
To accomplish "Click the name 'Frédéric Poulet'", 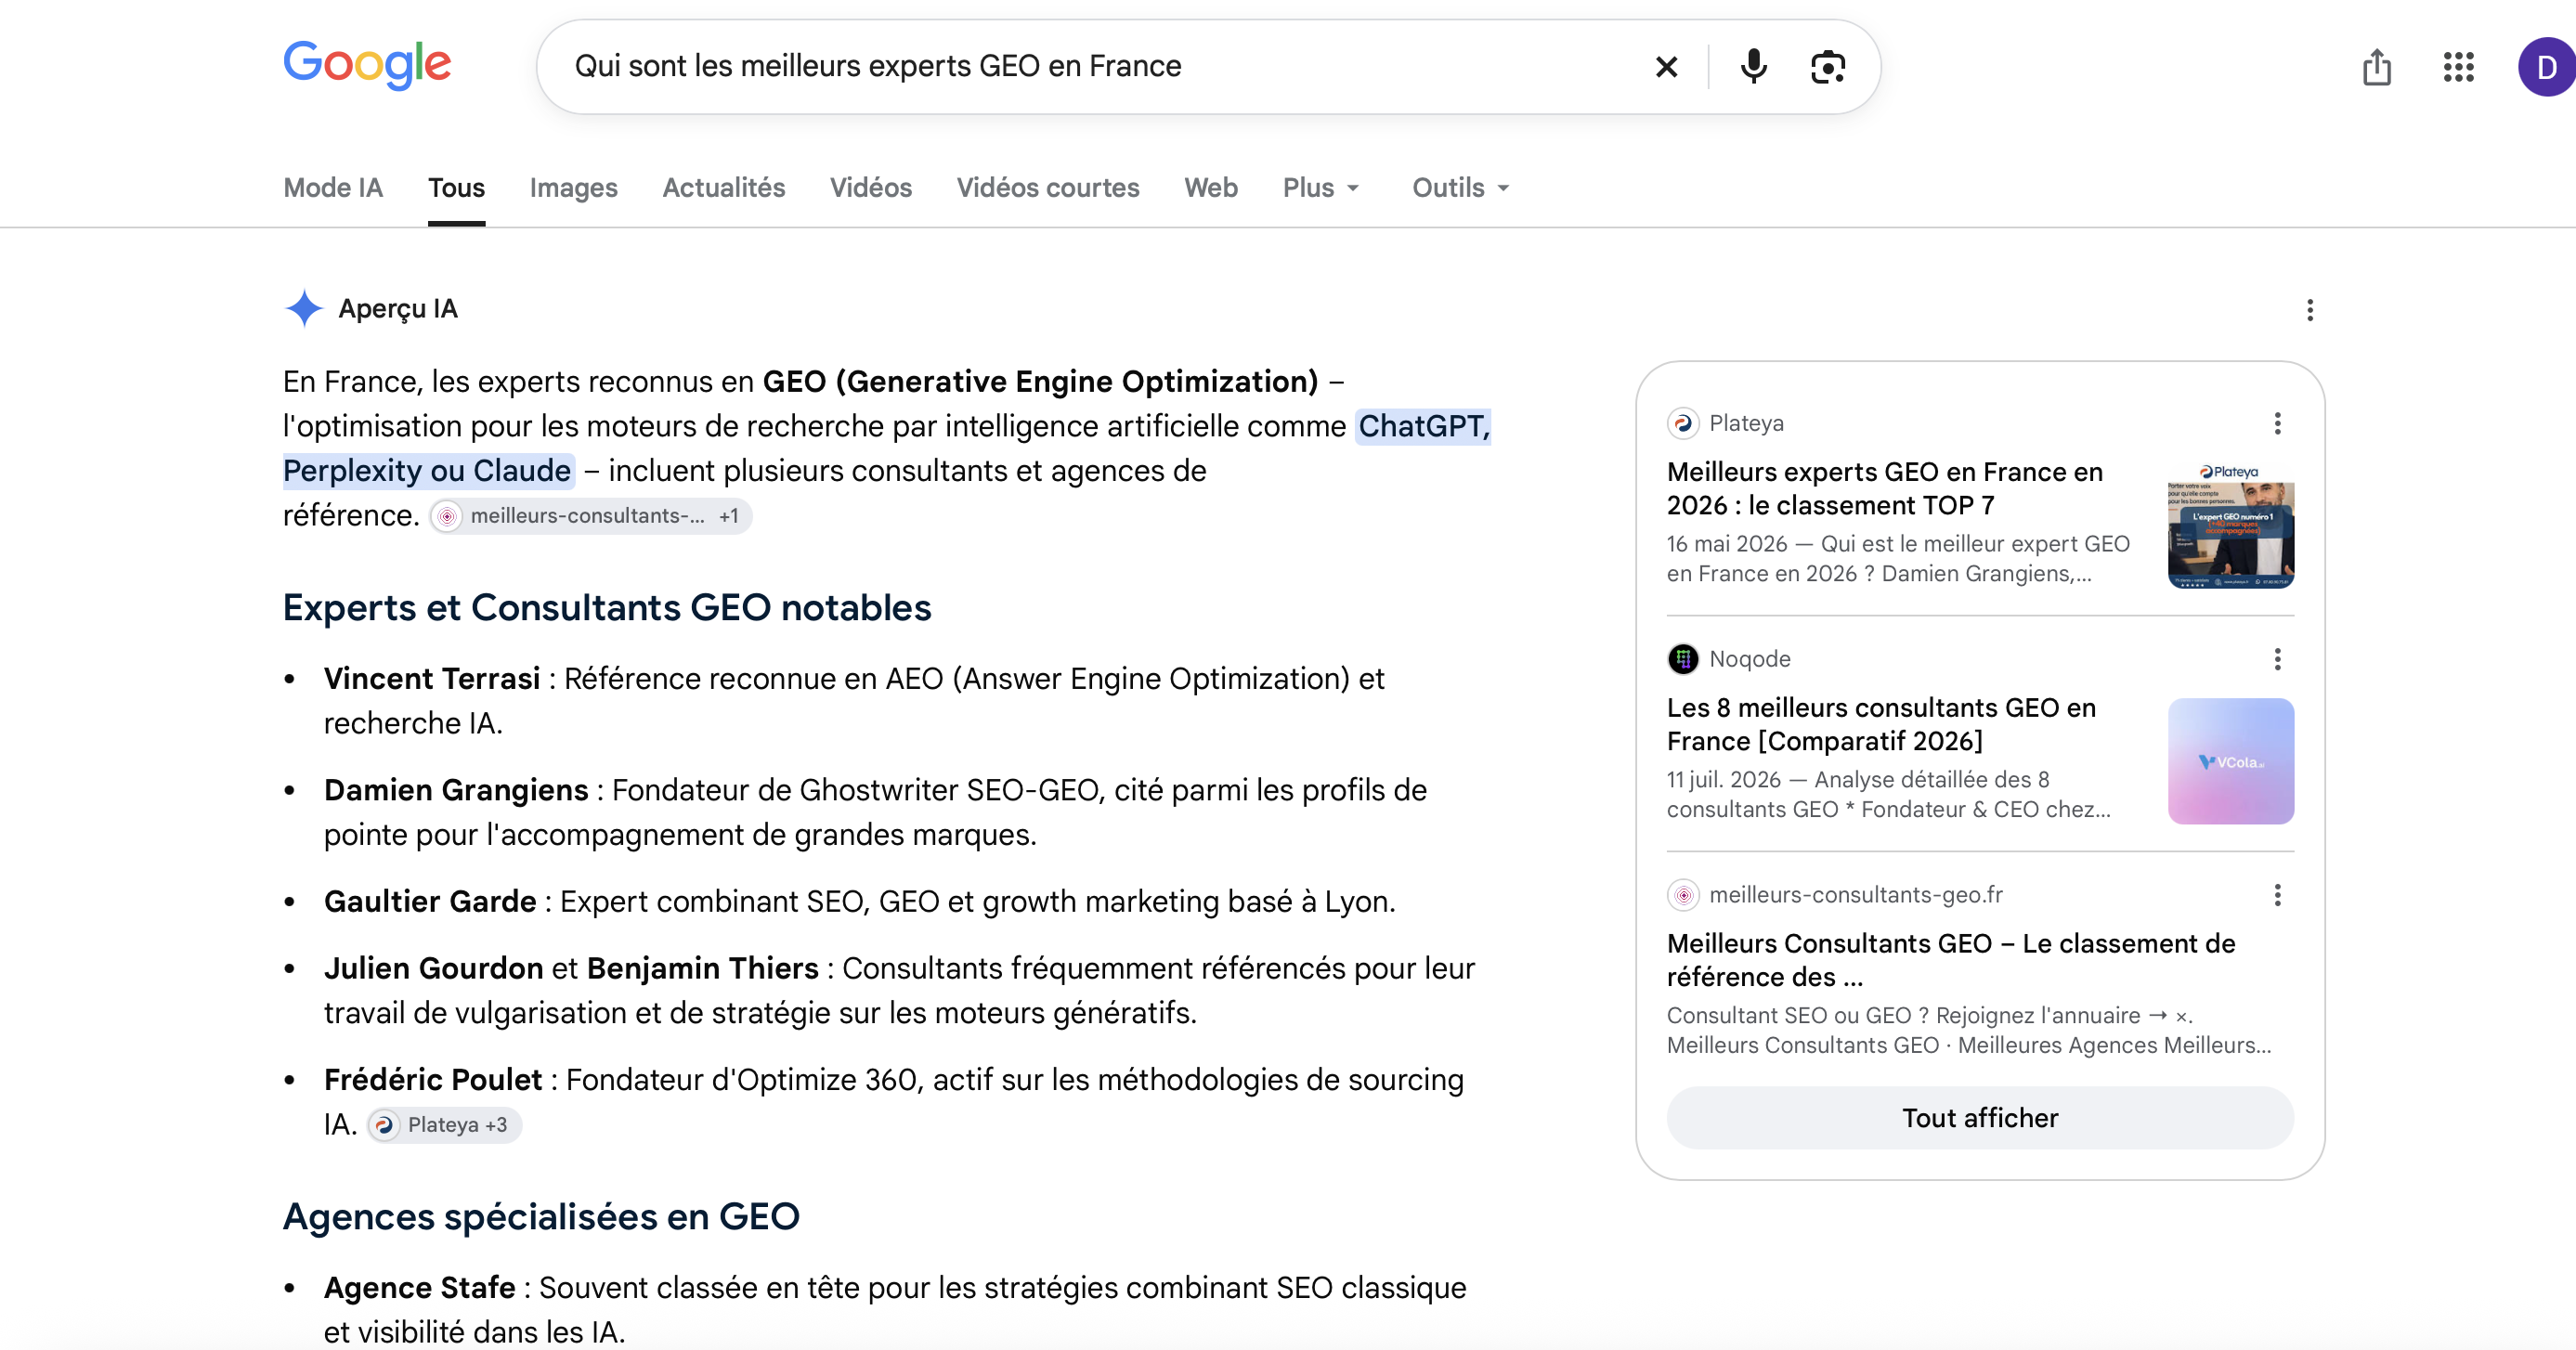I will point(433,1080).
